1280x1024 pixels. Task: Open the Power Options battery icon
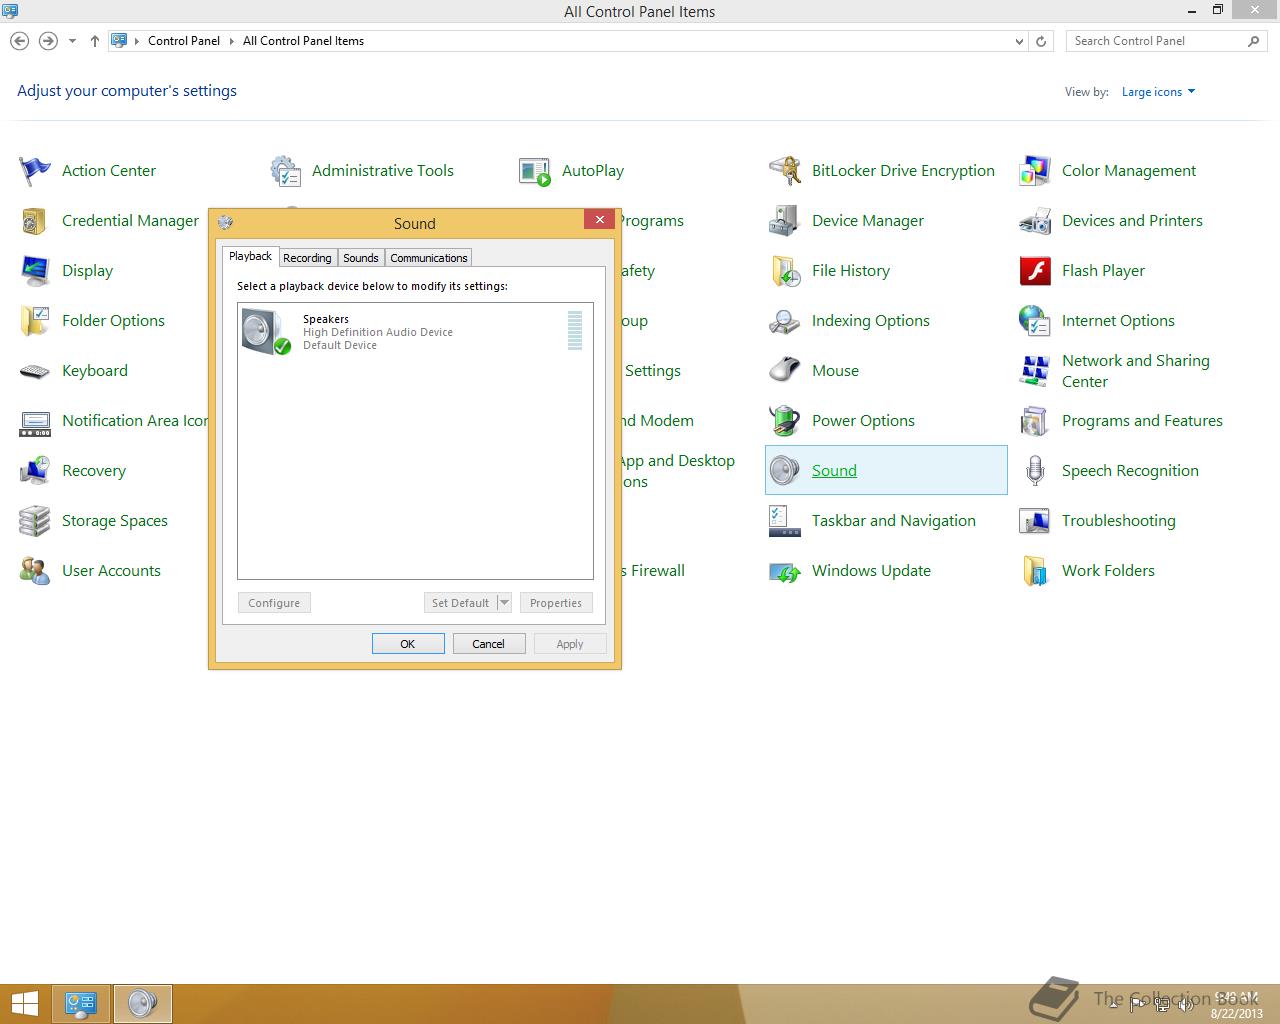coord(785,421)
